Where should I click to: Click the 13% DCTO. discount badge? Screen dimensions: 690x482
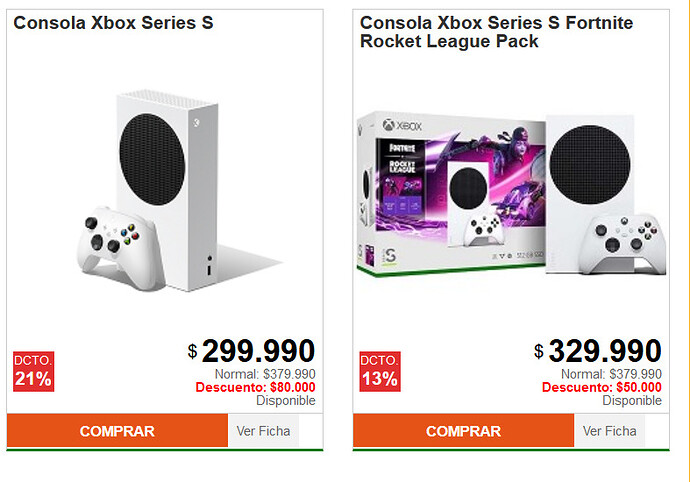pos(379,371)
